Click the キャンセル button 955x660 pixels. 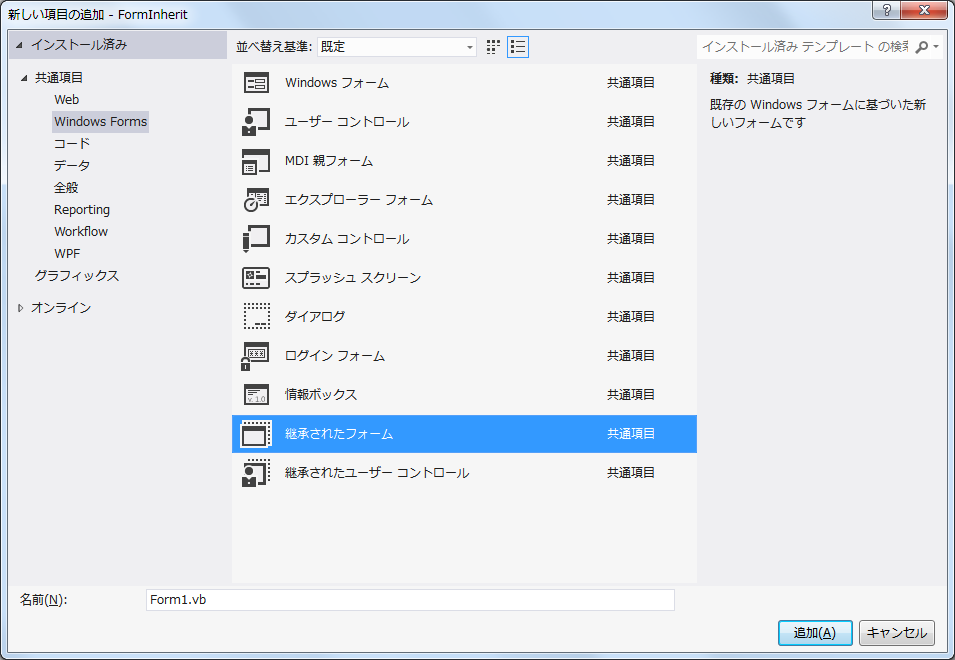click(897, 633)
